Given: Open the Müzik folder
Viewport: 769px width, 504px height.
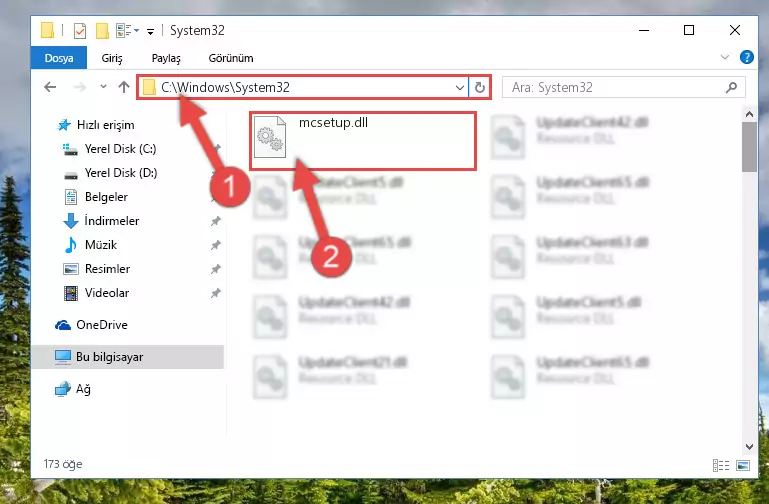Looking at the screenshot, I should tap(101, 245).
